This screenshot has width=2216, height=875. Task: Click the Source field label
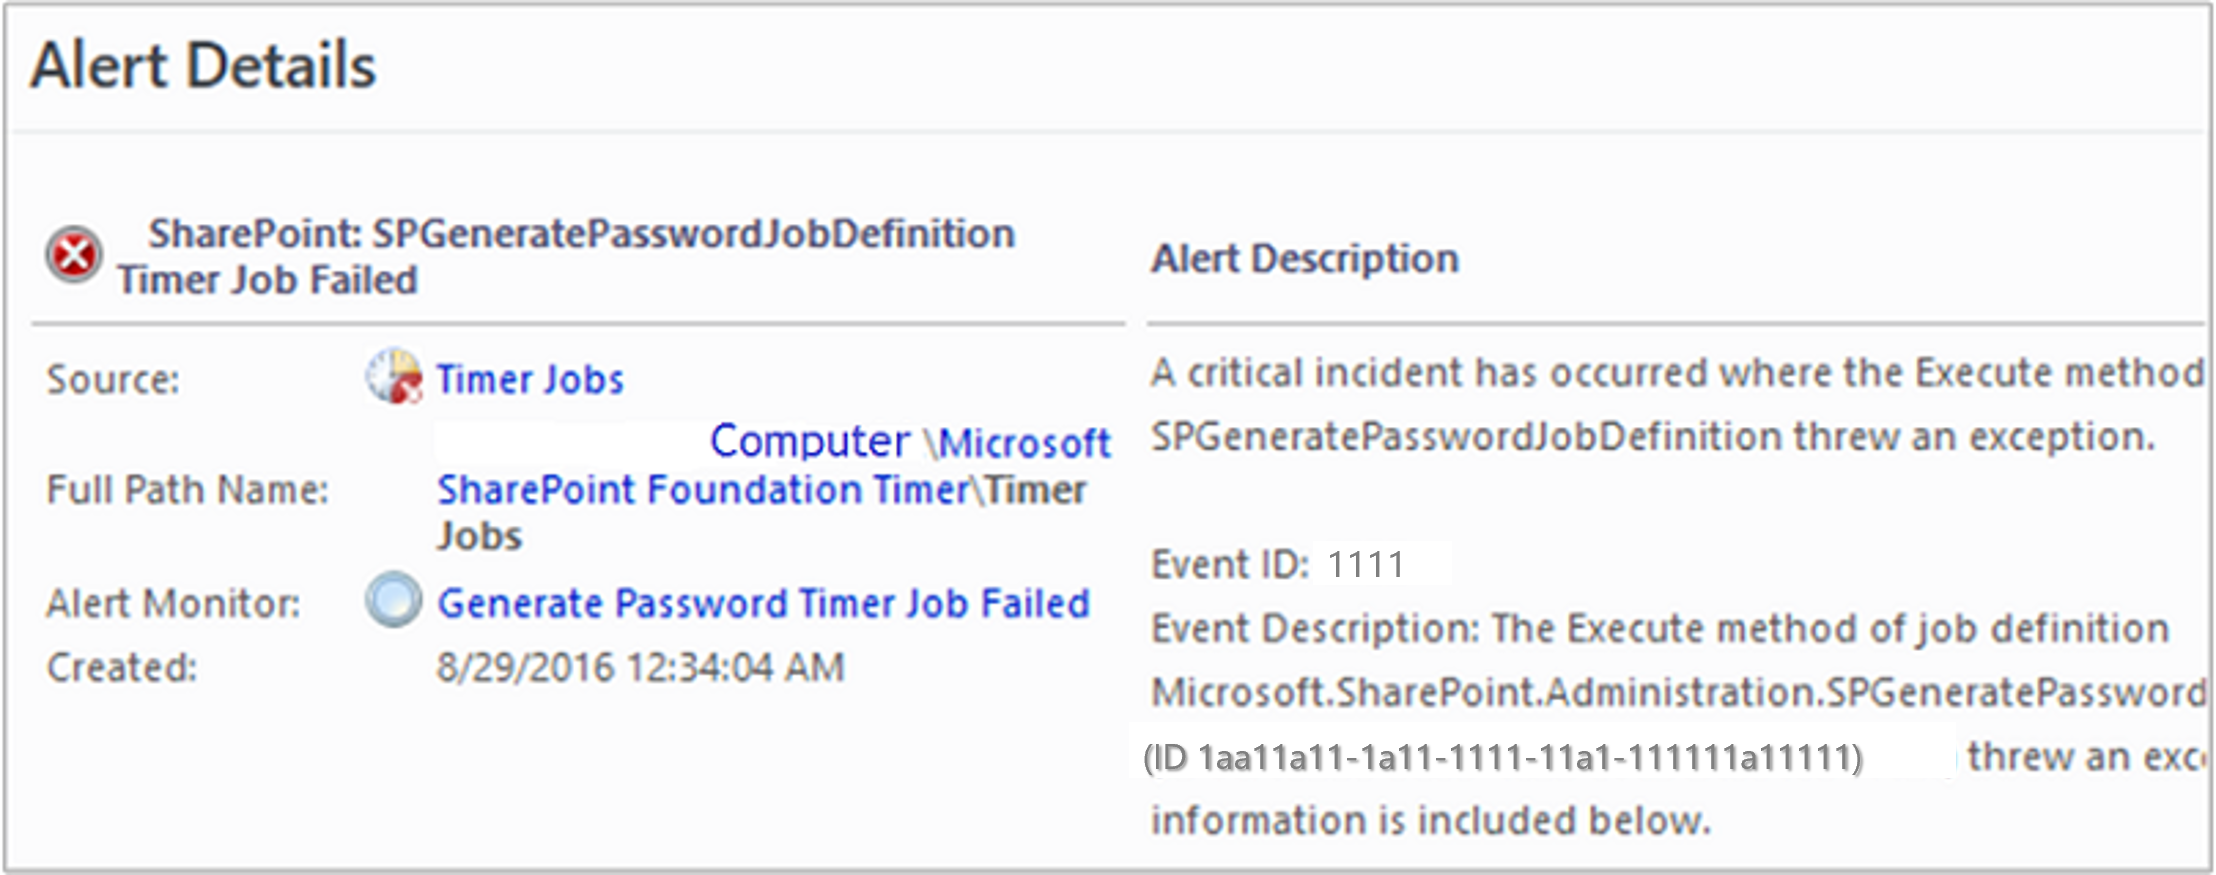pos(113,380)
